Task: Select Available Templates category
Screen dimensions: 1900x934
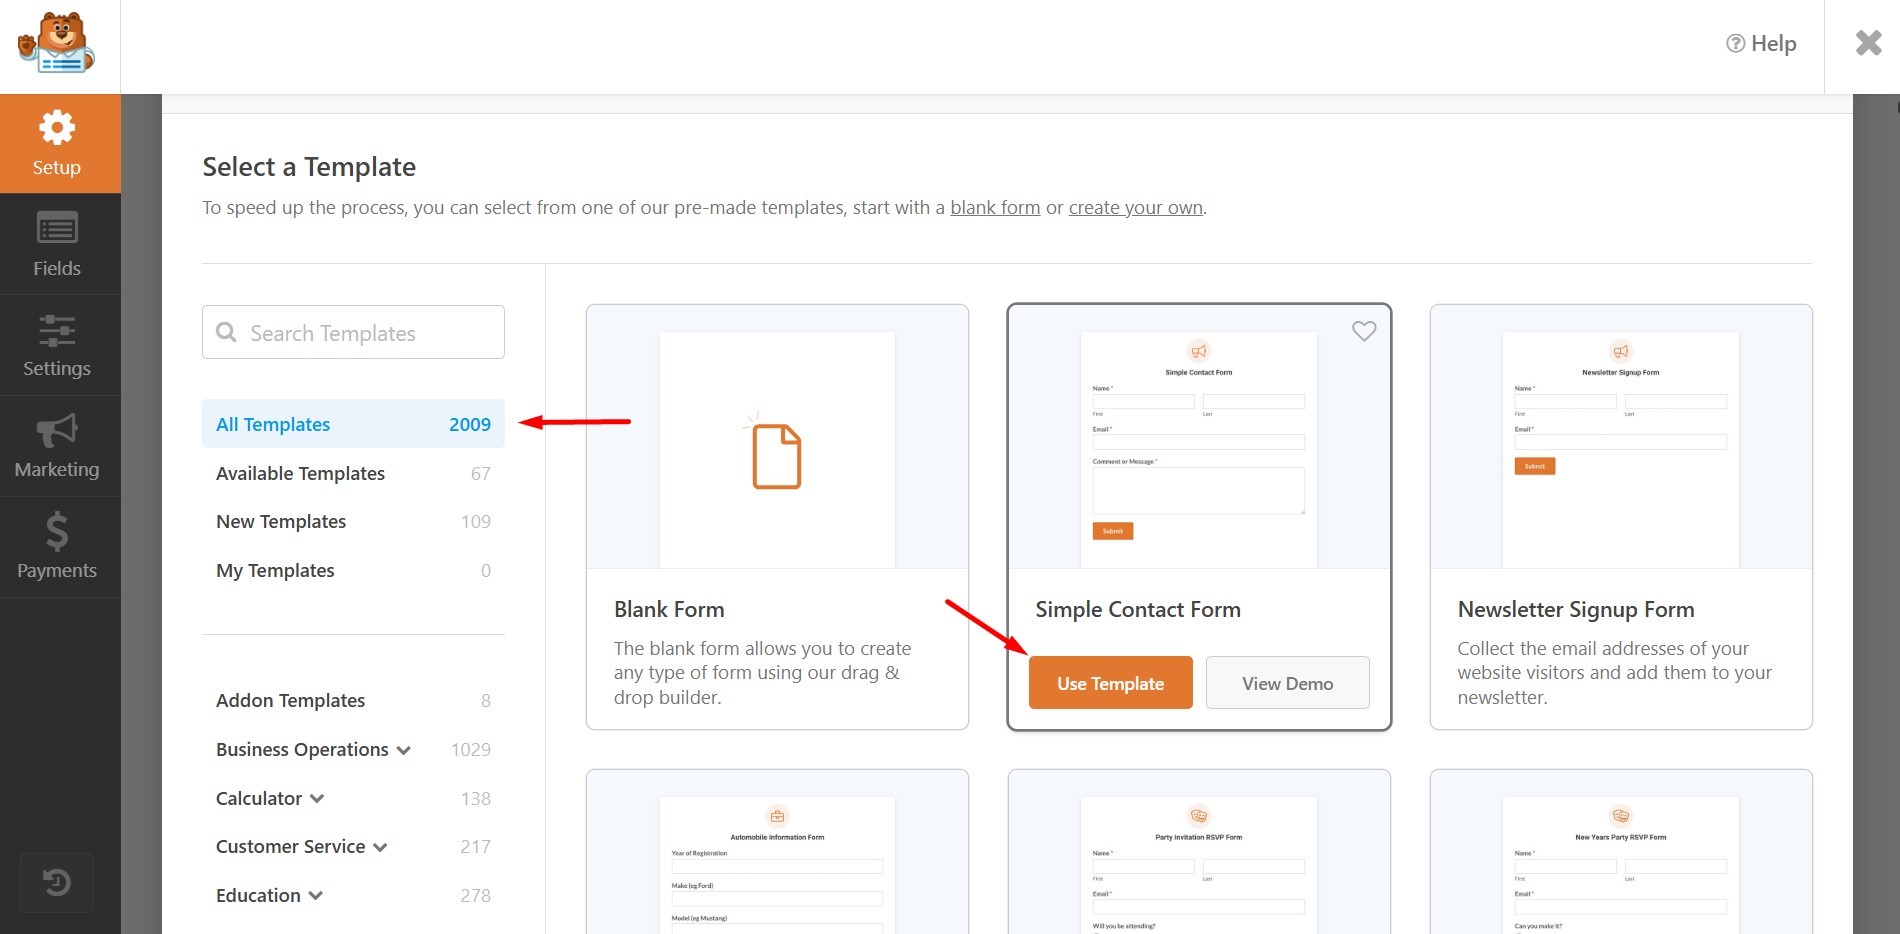Action: click(x=353, y=473)
